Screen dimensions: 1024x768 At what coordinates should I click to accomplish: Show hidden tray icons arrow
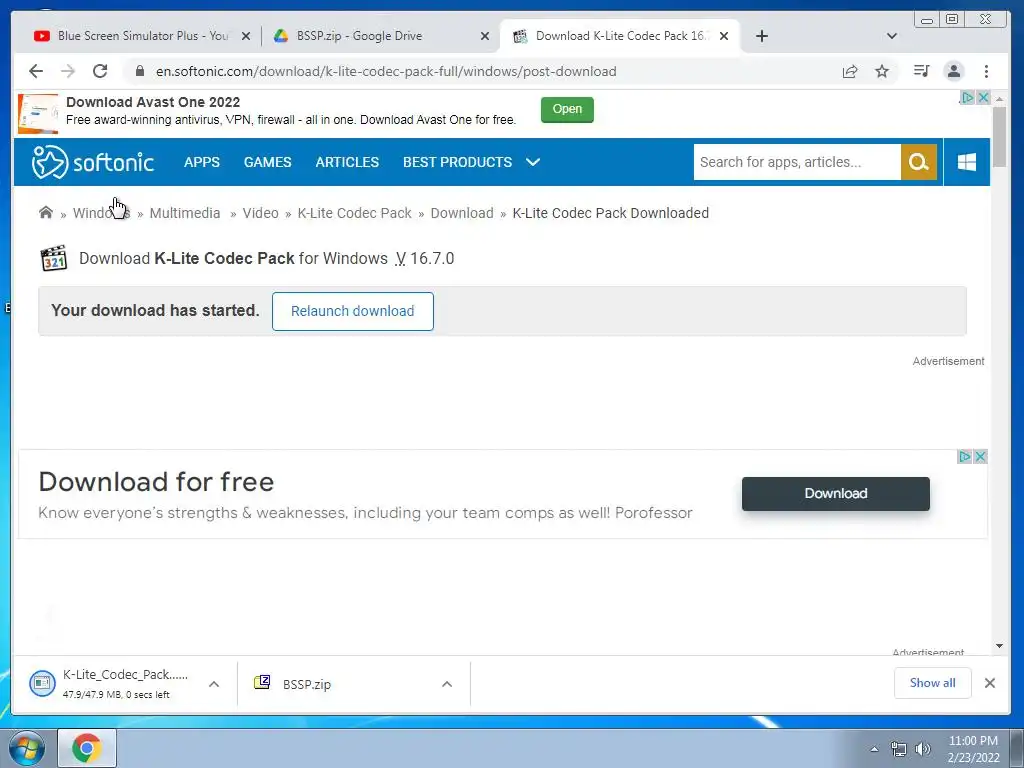click(x=874, y=749)
